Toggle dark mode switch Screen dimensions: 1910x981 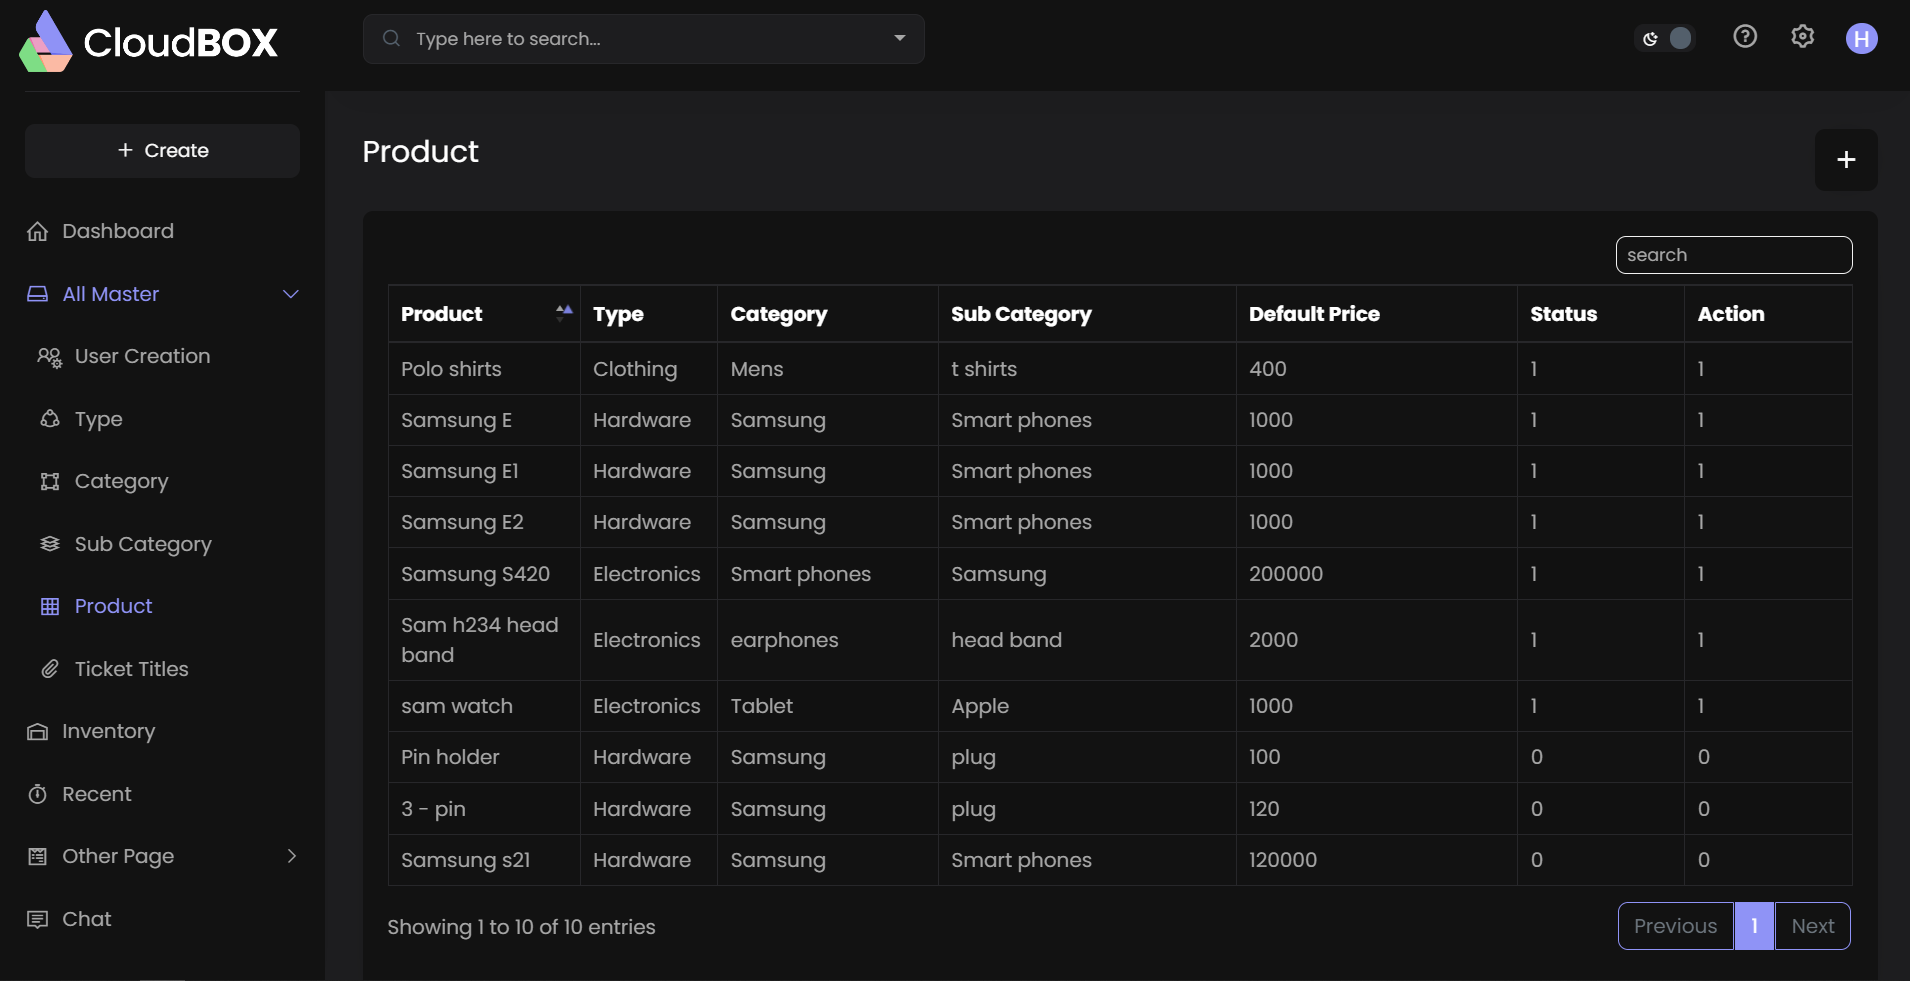(x=1666, y=37)
